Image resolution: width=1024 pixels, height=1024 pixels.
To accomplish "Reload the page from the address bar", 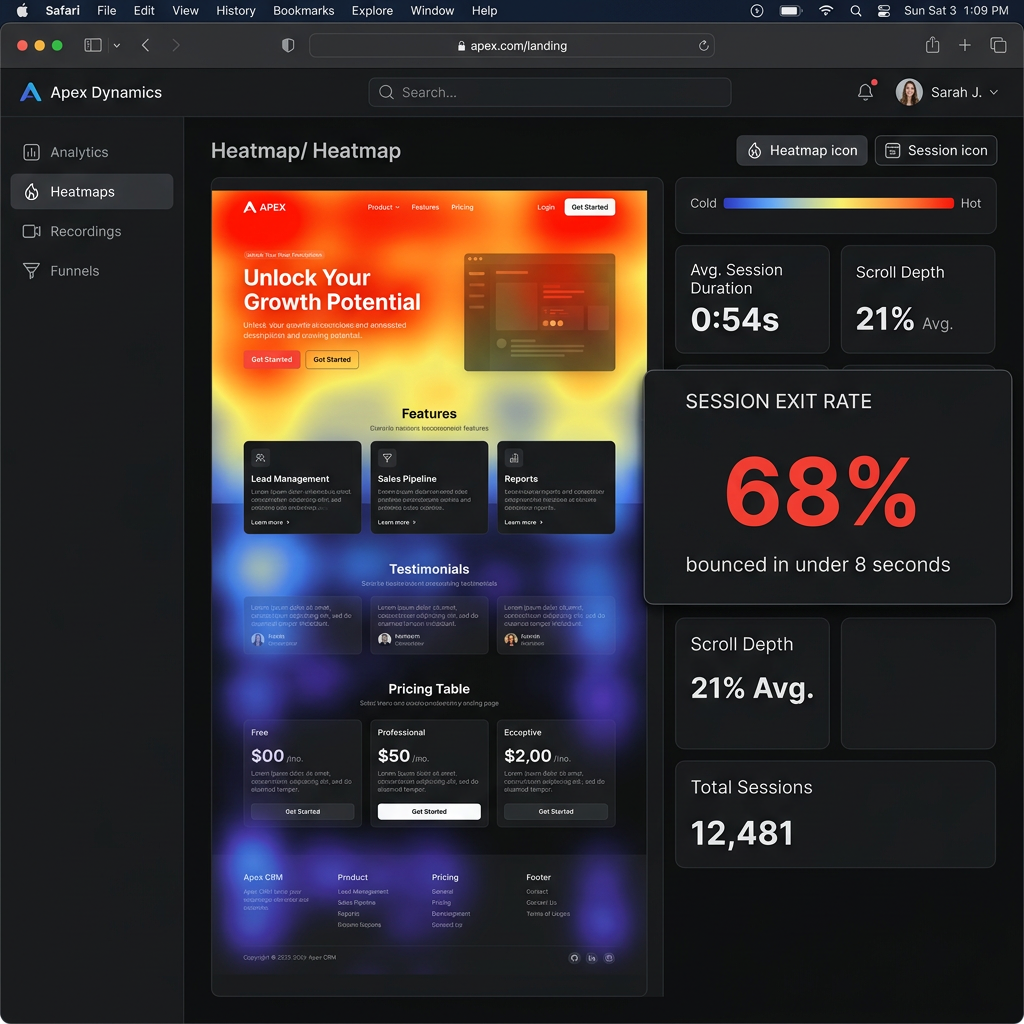I will point(703,45).
